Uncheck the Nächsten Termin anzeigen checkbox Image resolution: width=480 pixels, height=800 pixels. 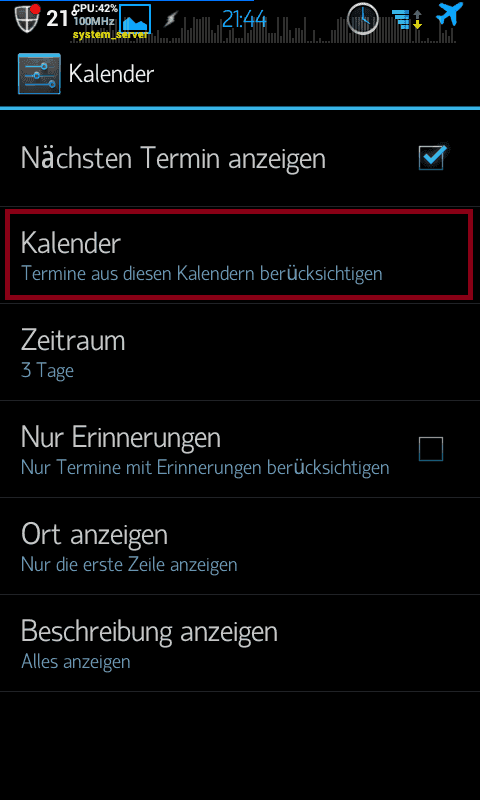[432, 158]
